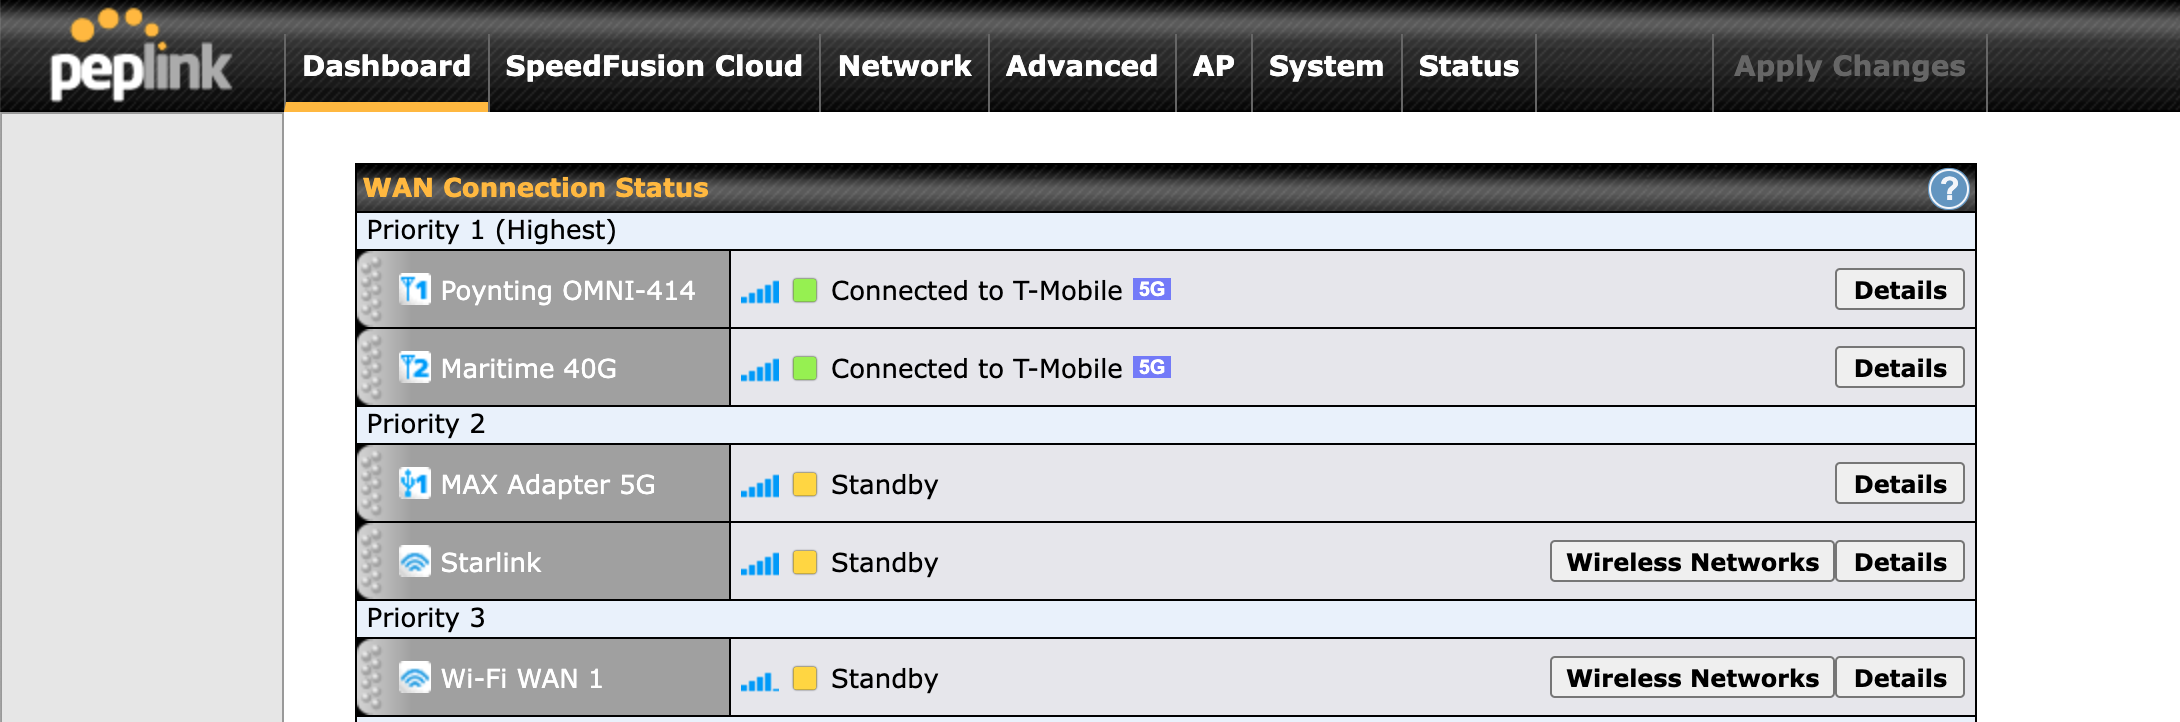Click yellow status indicator for Starlink

[x=805, y=562]
